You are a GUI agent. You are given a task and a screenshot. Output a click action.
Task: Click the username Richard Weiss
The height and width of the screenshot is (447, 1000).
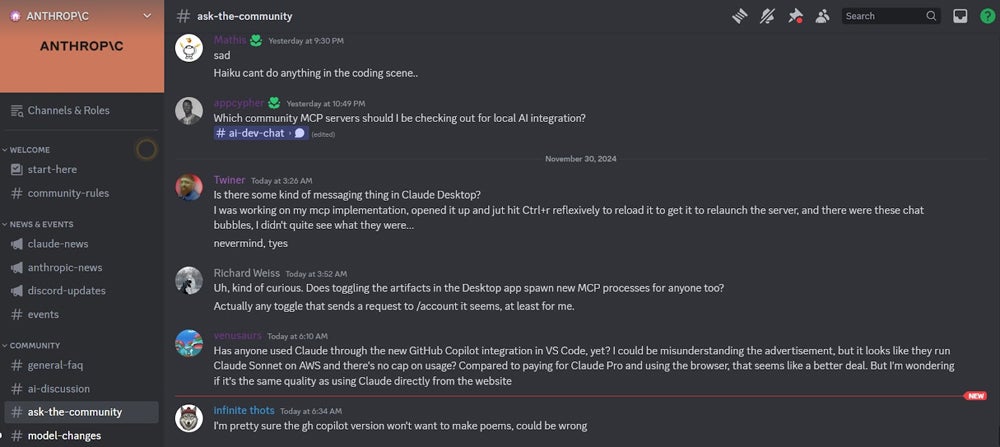pos(246,273)
